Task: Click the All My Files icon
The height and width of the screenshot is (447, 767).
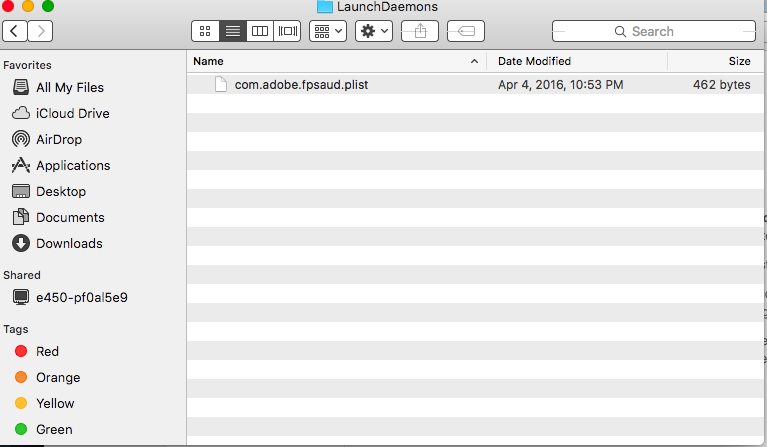Action: [21, 87]
